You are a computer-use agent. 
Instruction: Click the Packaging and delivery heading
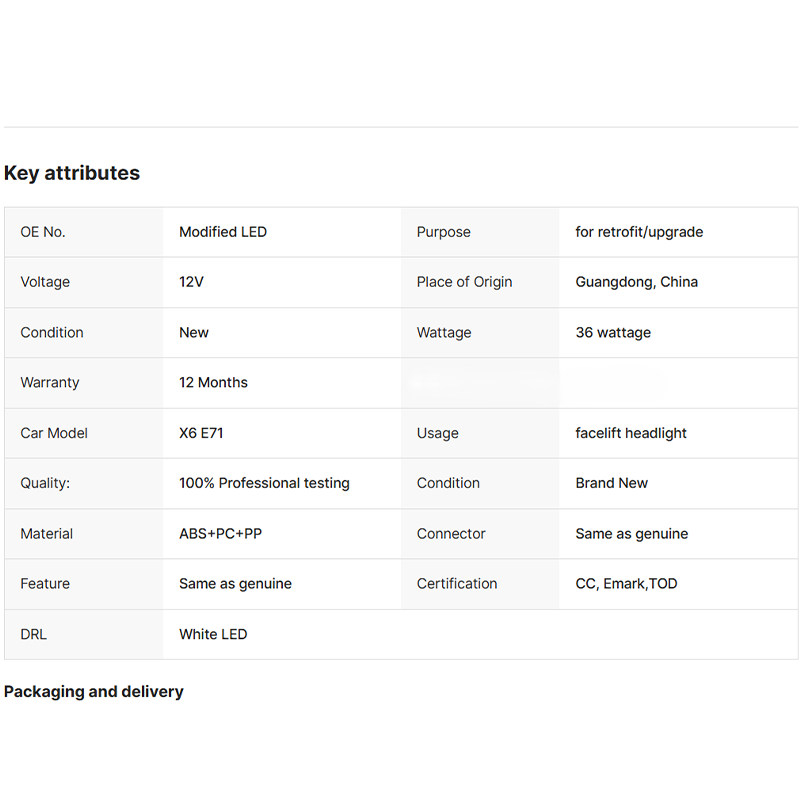[x=94, y=692]
